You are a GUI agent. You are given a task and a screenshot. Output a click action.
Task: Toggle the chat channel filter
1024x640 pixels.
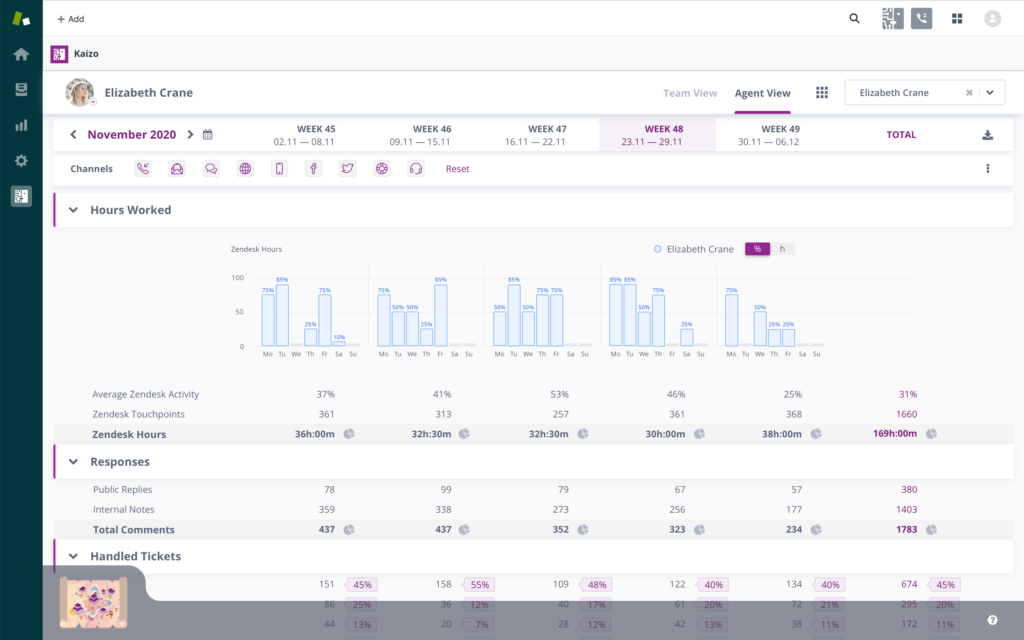[x=211, y=168]
